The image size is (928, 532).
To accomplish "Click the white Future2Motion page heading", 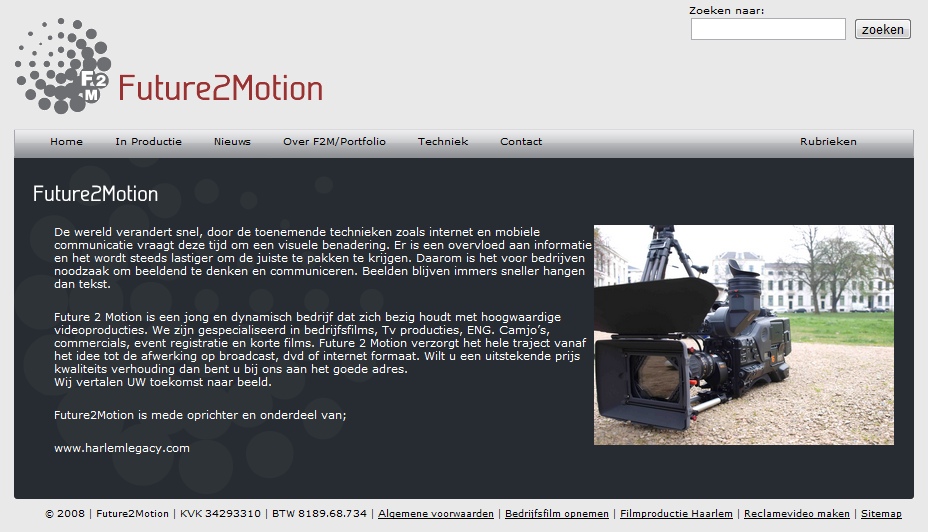I will click(95, 194).
